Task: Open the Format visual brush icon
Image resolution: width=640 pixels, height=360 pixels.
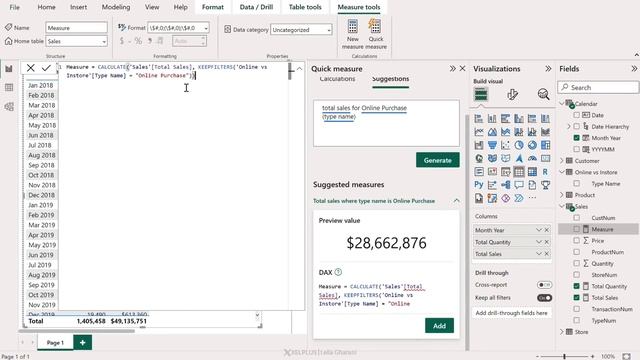Action: 512,94
